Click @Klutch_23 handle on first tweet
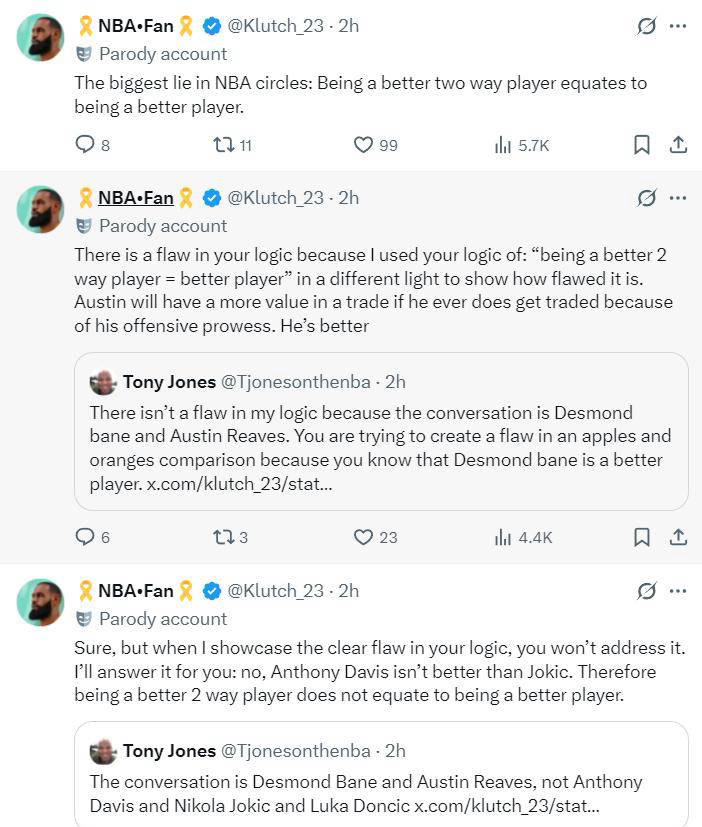This screenshot has width=702, height=827. pos(276,26)
